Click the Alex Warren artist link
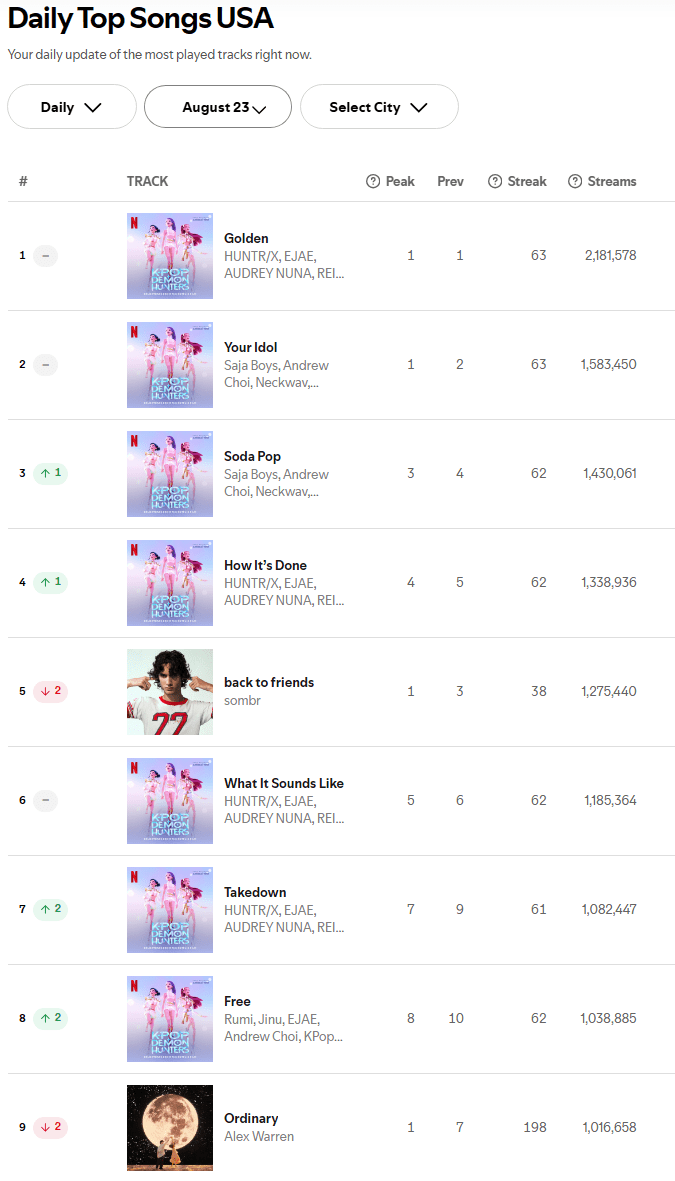Viewport: 675px width, 1181px height. (259, 1136)
